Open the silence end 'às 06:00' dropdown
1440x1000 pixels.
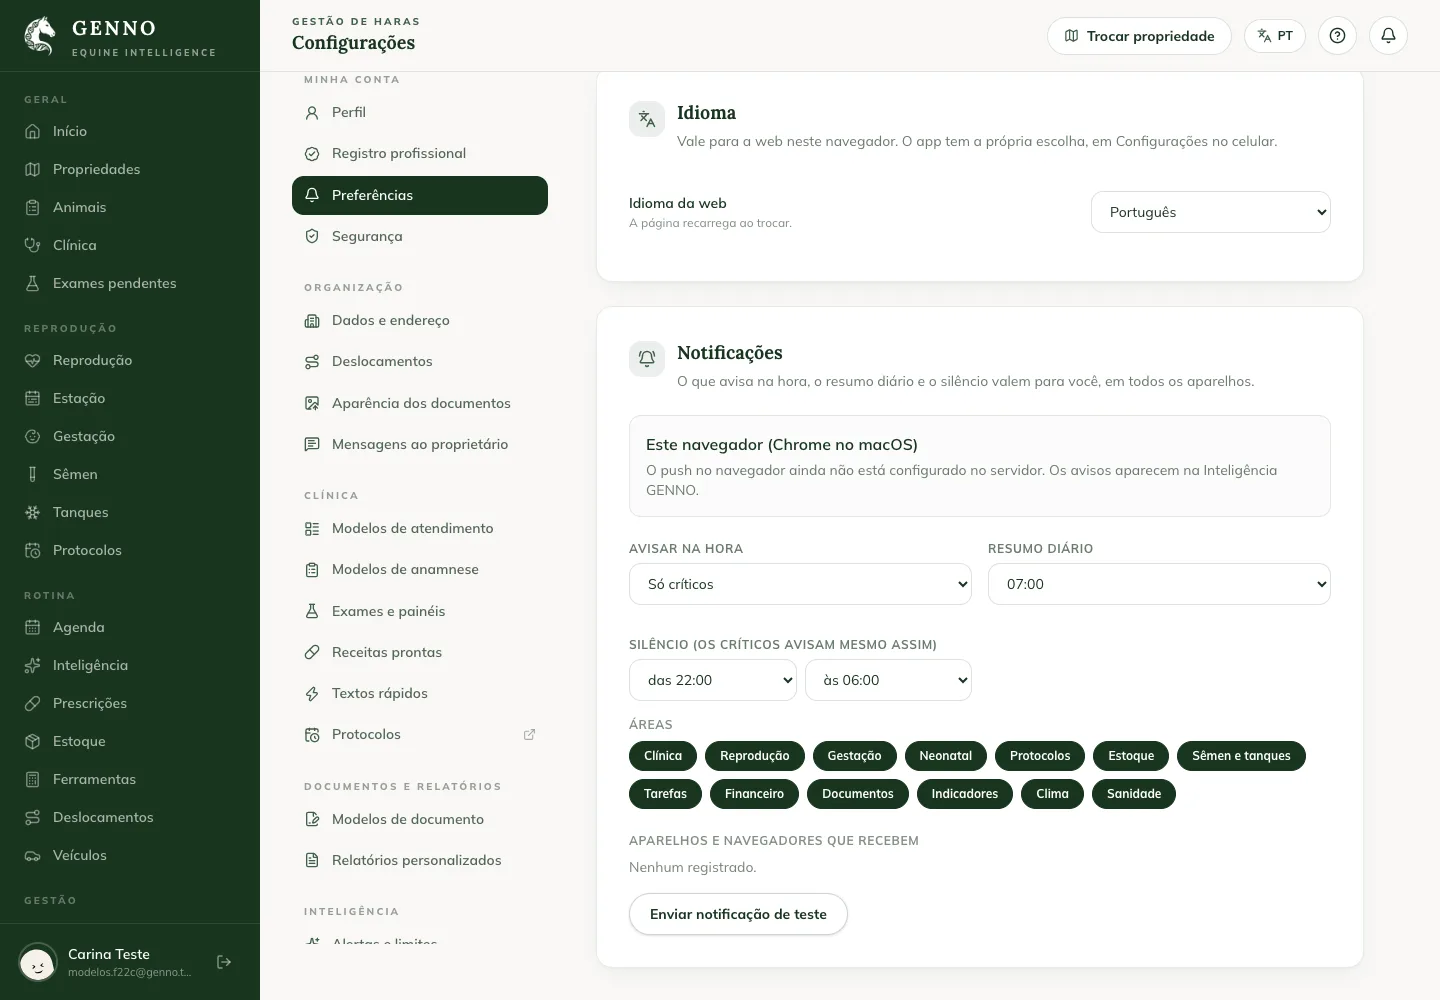coord(888,680)
